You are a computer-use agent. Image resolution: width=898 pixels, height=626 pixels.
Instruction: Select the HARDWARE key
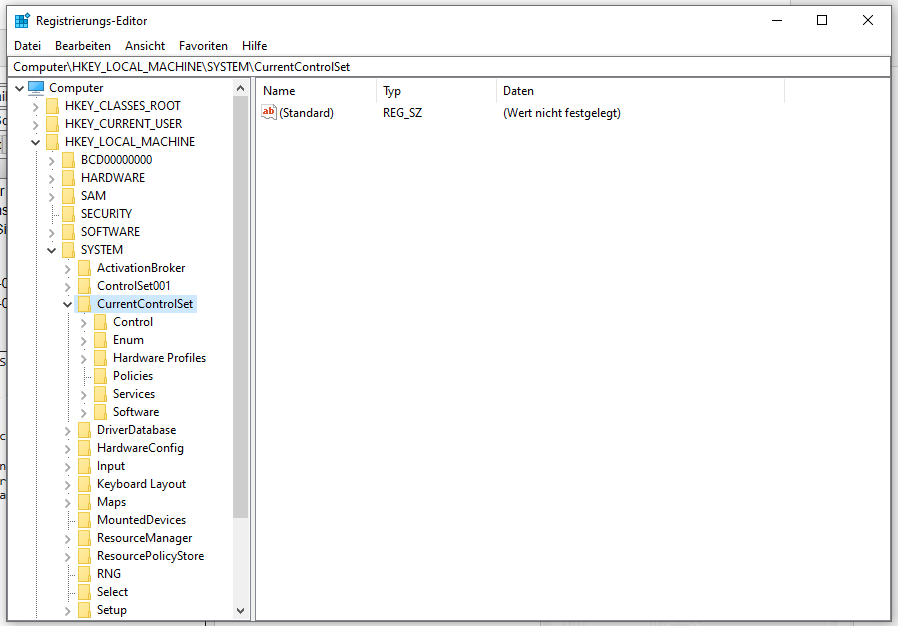point(113,178)
